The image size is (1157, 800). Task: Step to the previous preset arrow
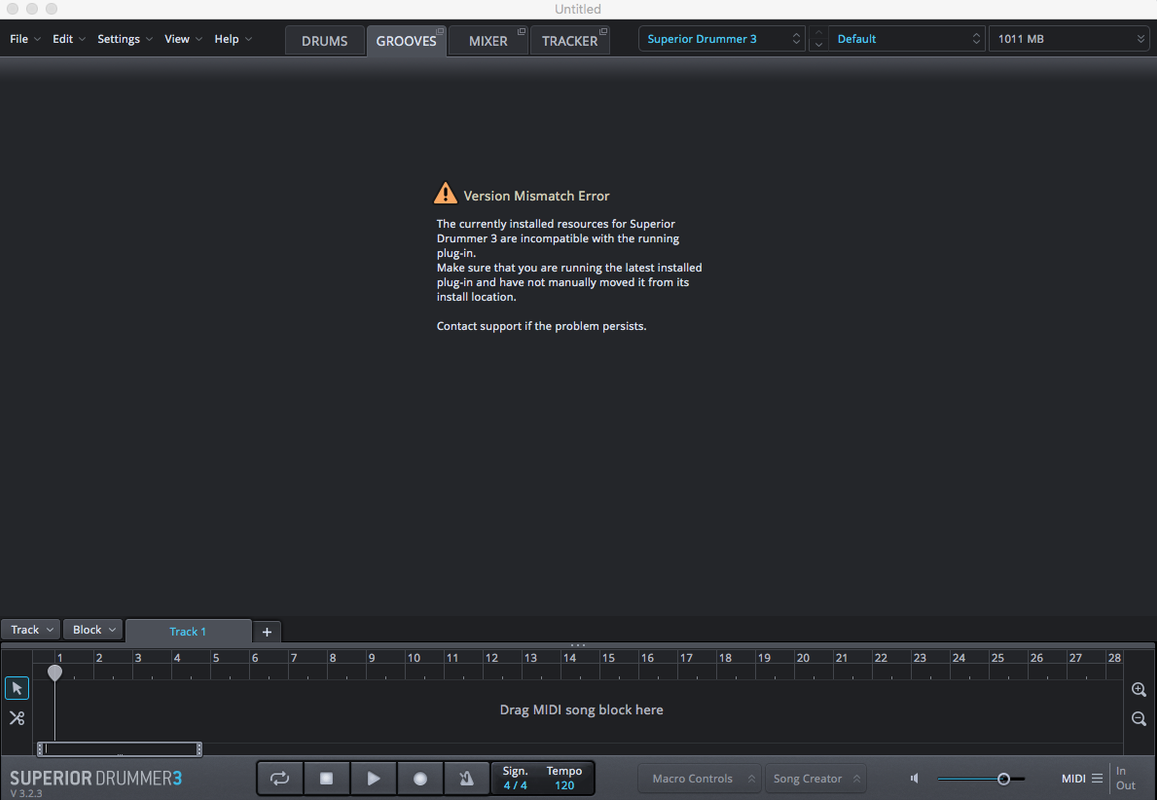pyautogui.click(x=818, y=32)
